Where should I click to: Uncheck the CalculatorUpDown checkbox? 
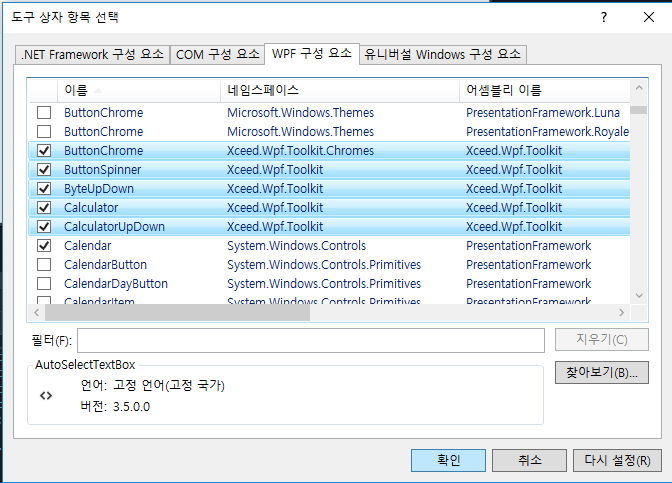click(44, 226)
